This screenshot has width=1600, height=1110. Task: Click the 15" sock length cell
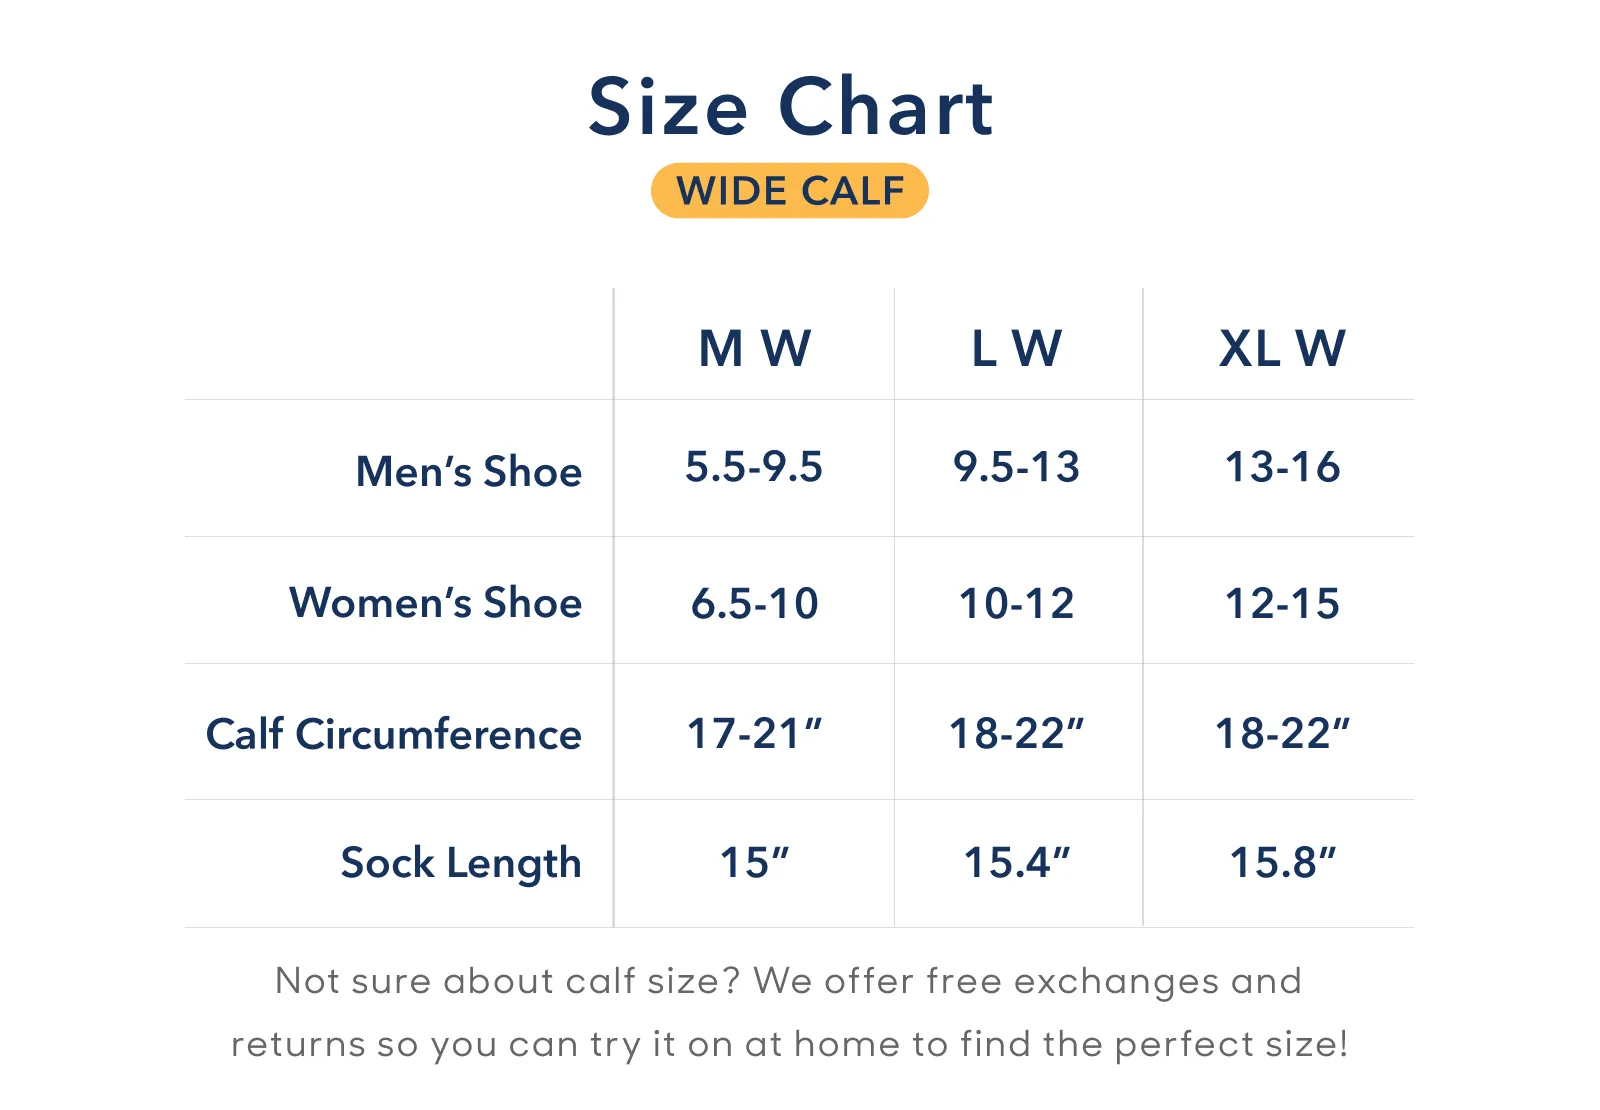(754, 863)
